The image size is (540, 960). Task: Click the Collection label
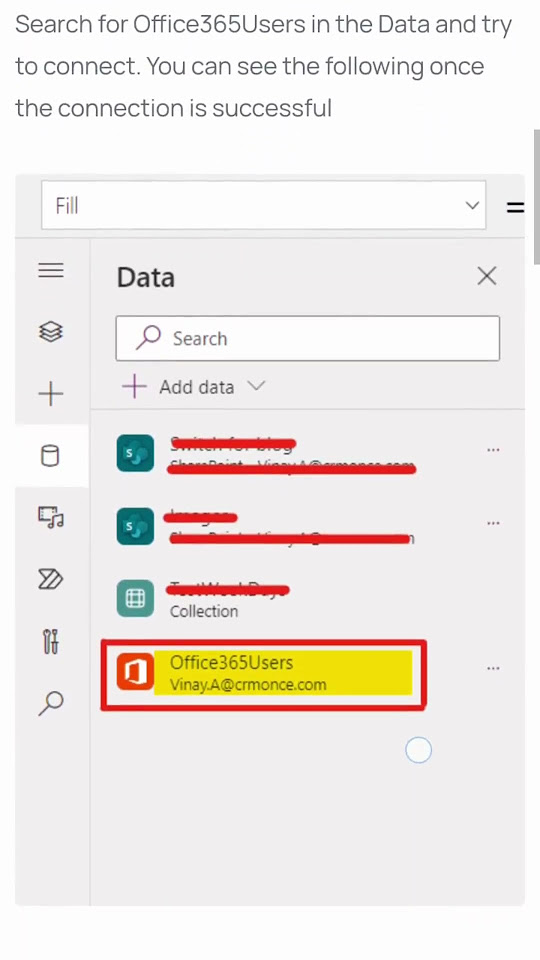tap(204, 611)
